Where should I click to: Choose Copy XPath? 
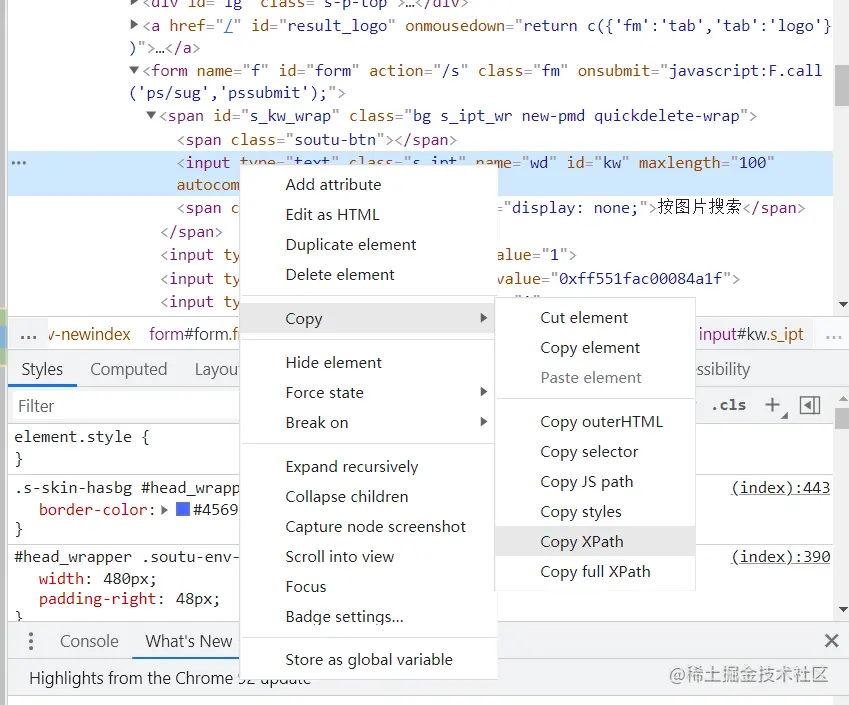tap(595, 541)
